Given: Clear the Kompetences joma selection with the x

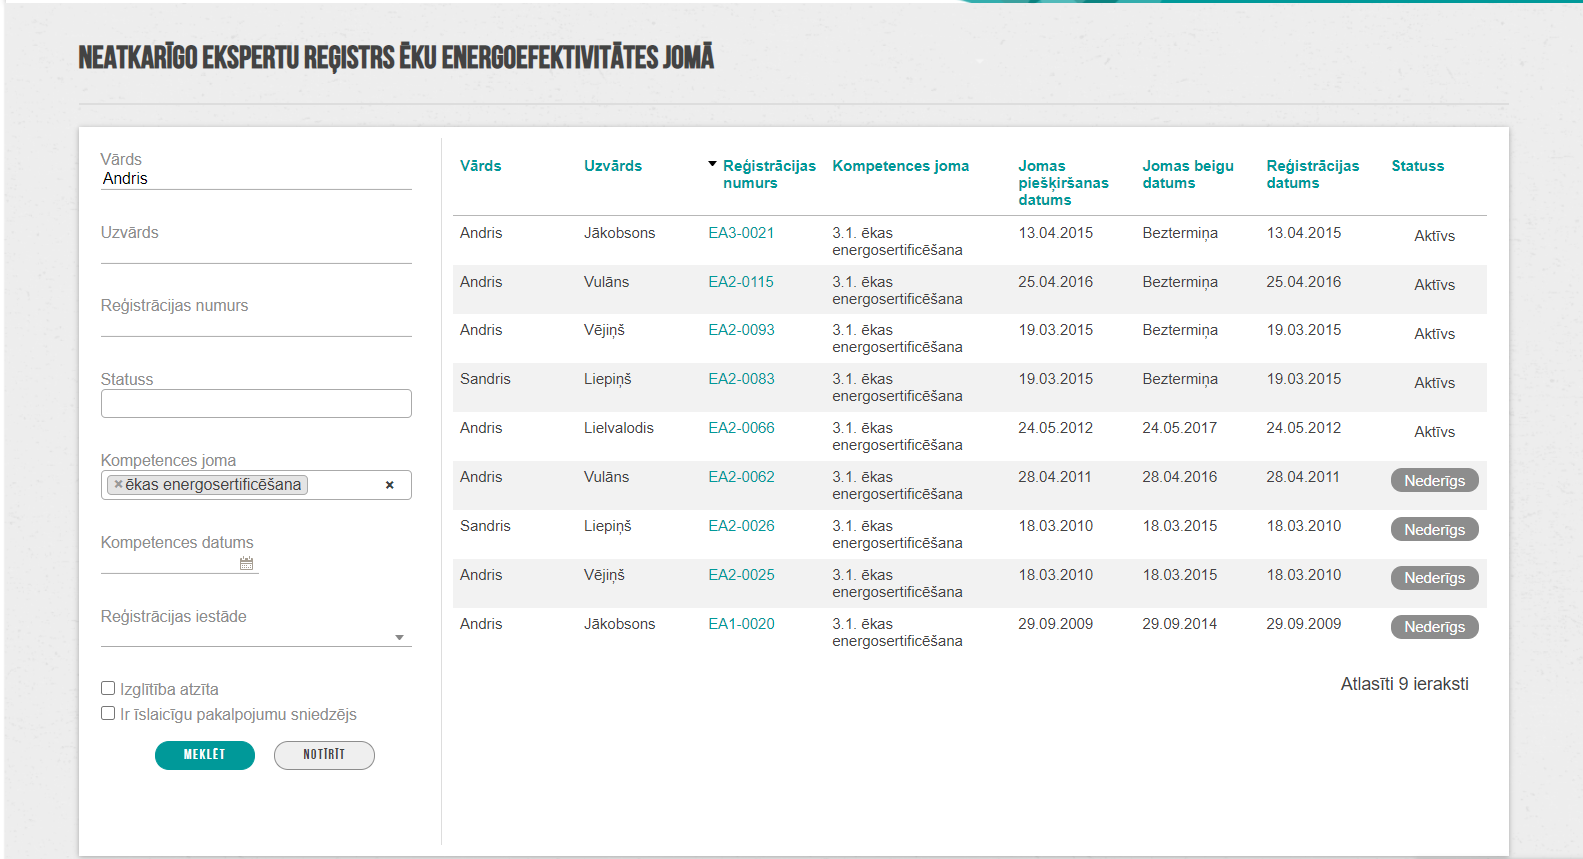Looking at the screenshot, I should click(390, 485).
